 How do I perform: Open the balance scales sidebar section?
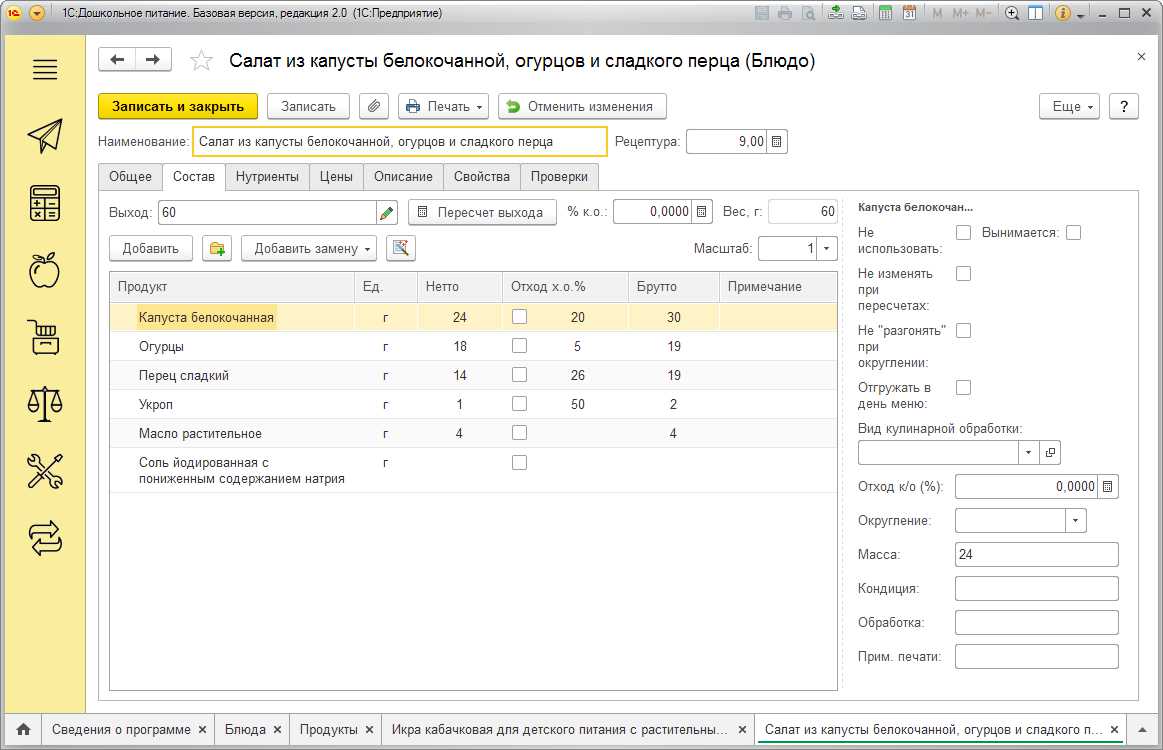(45, 404)
